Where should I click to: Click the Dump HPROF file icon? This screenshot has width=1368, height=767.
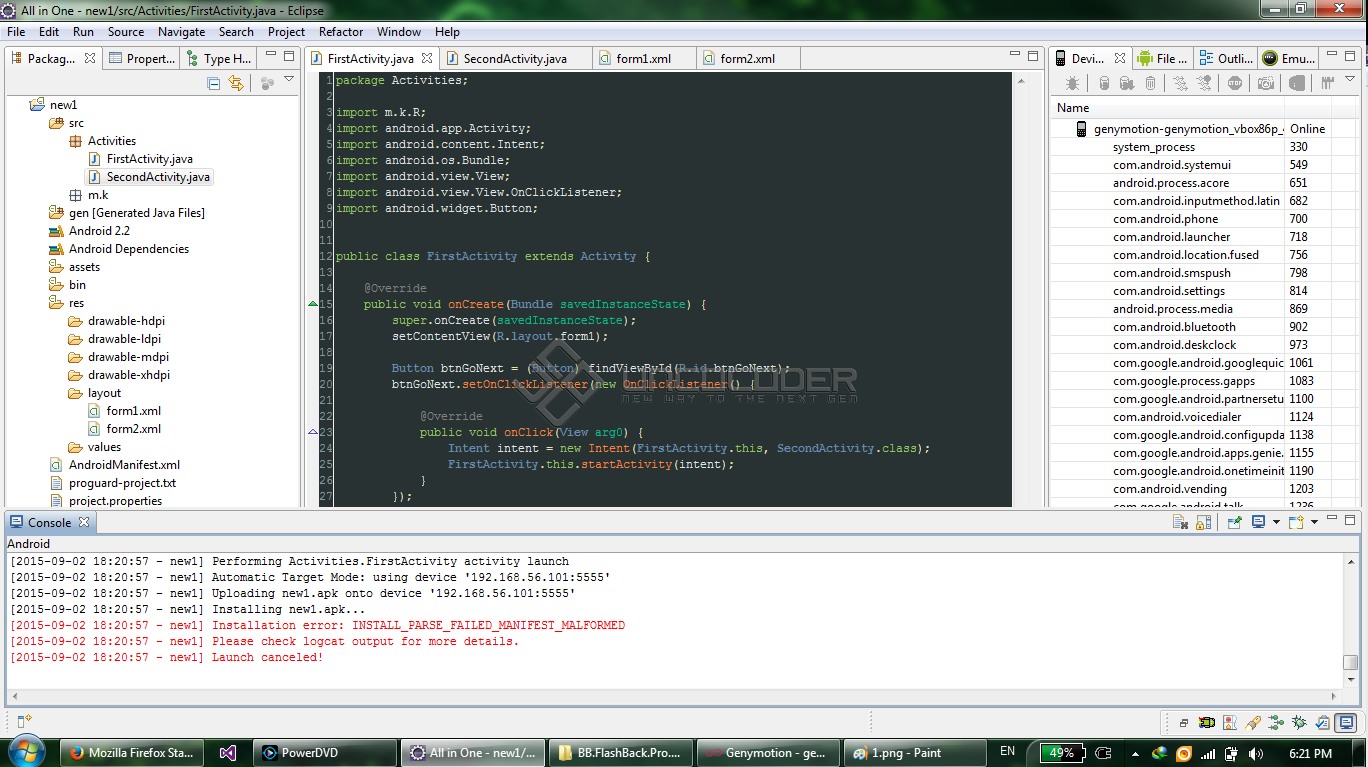click(x=1126, y=83)
